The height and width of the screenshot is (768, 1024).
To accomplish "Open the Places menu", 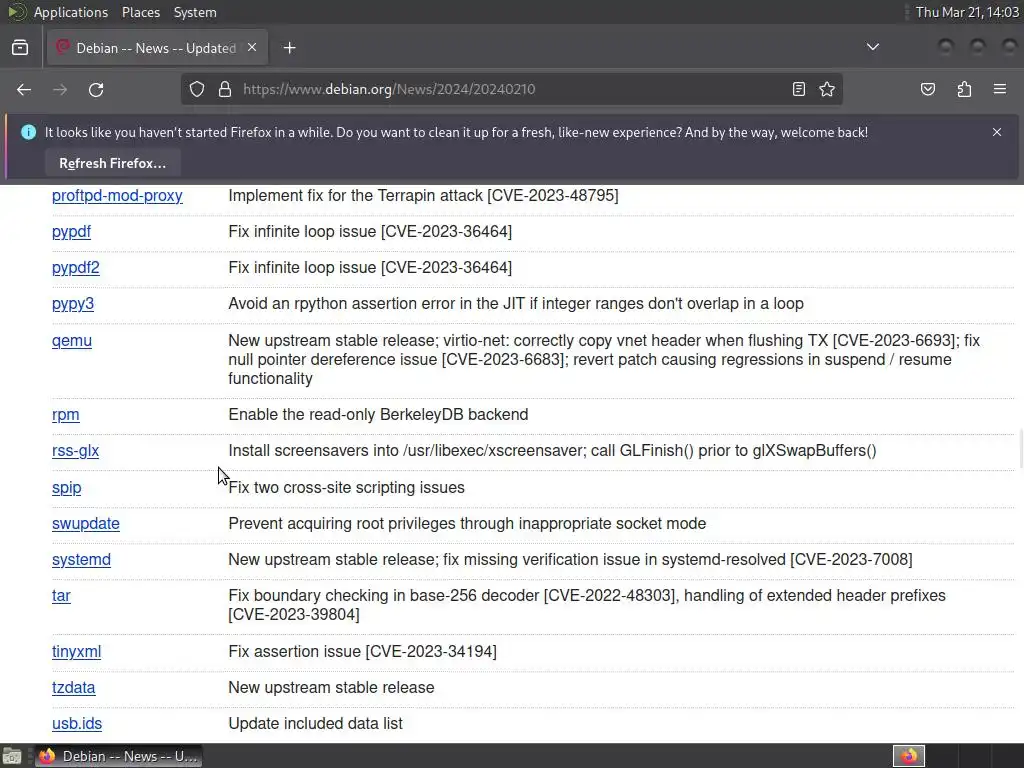I will 140,12.
